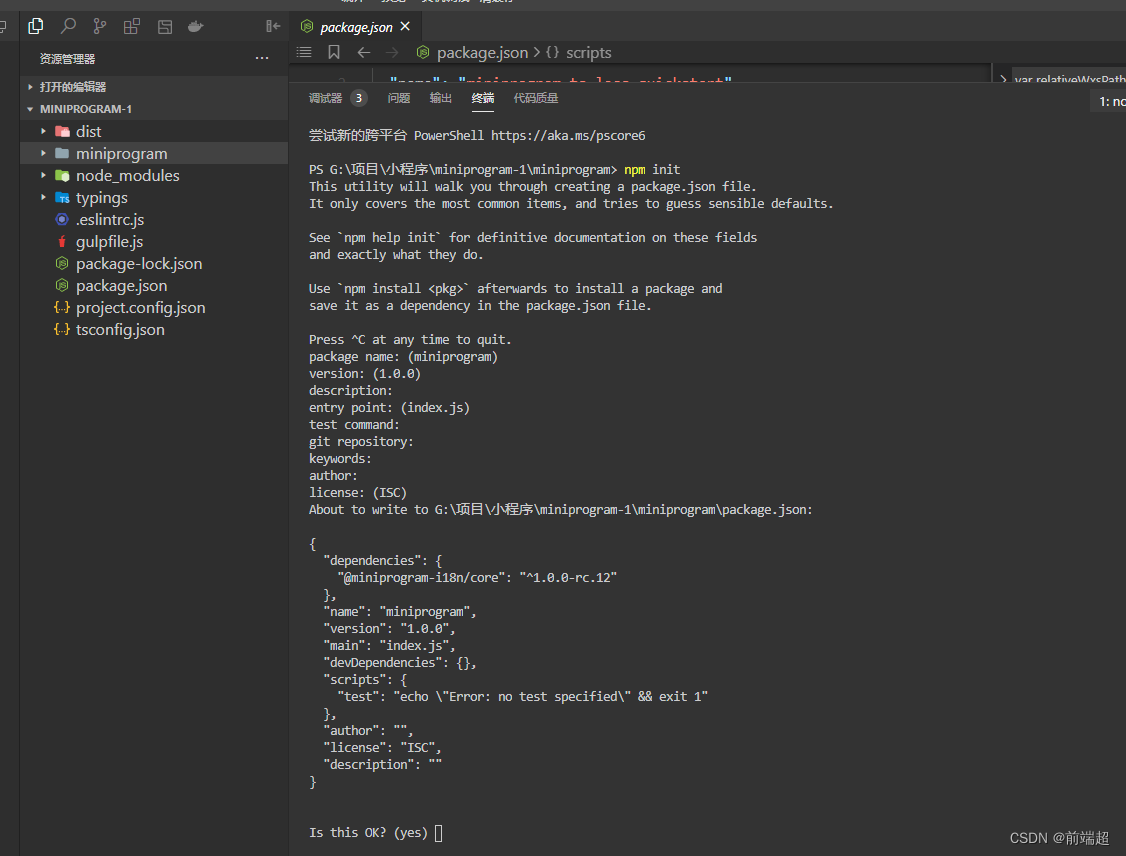Image resolution: width=1126 pixels, height=856 pixels.
Task: Open the save-disk icon in sidebar toolbar
Action: [x=164, y=27]
